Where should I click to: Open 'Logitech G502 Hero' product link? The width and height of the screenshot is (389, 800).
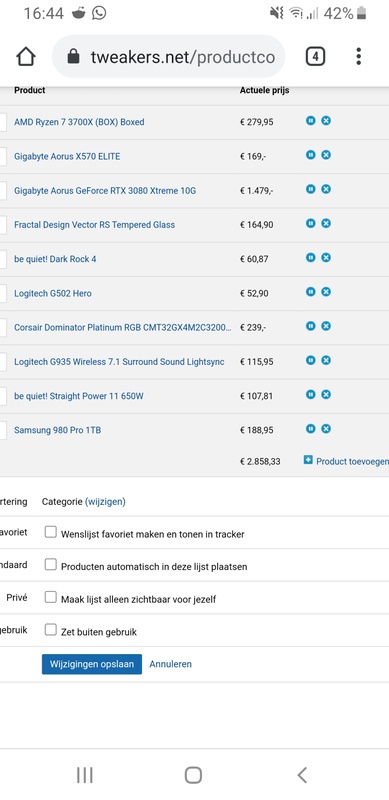53,293
